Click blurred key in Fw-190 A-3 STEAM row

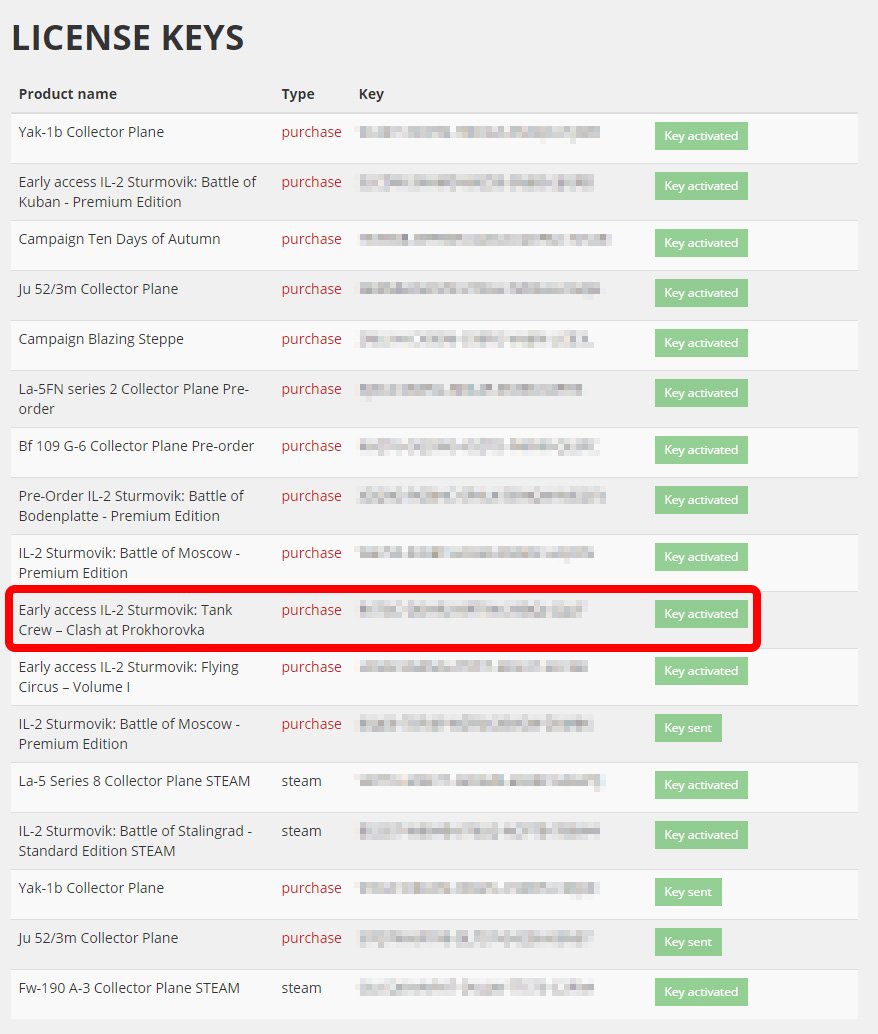(476, 988)
